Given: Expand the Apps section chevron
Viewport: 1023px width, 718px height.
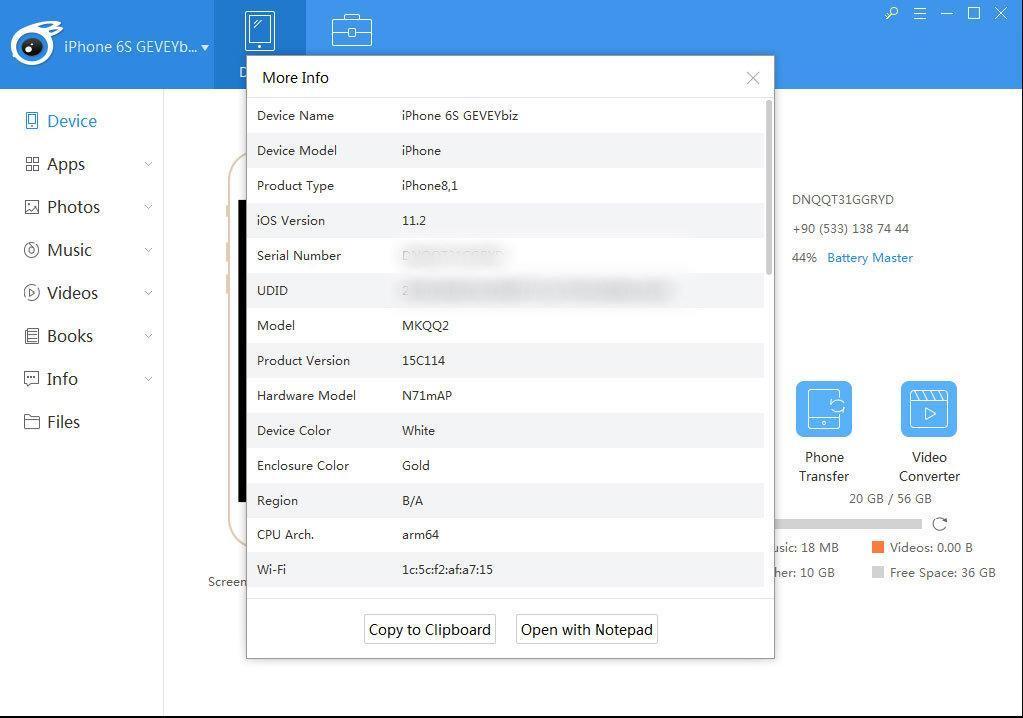Looking at the screenshot, I should [x=148, y=164].
